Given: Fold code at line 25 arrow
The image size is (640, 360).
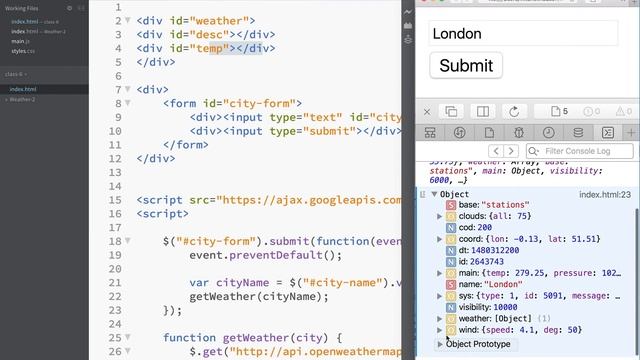Looking at the screenshot, I should click(x=128, y=337).
